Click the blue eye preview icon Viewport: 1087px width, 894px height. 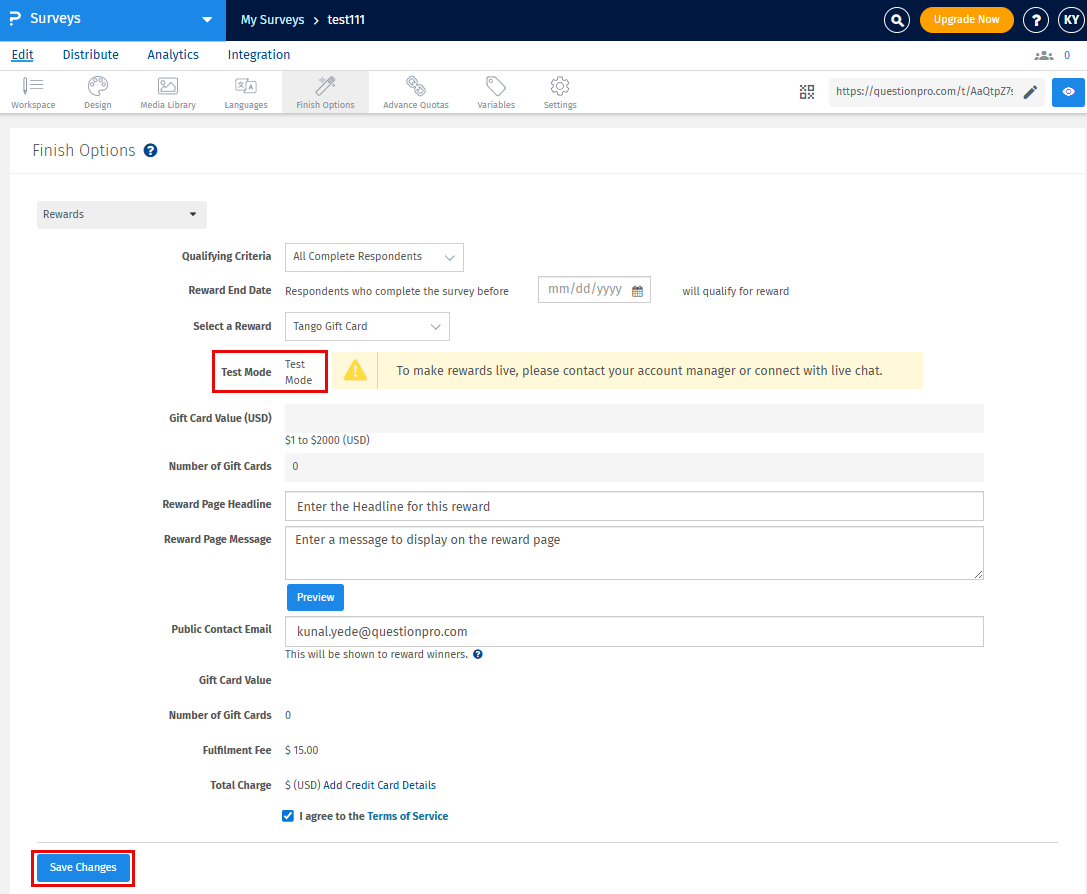point(1068,92)
